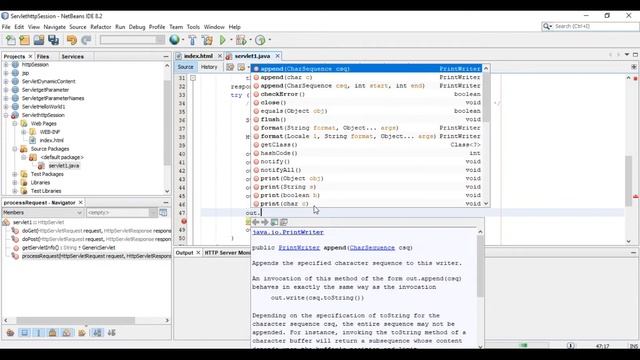
Task: Open the HTTP Server Monitor tab
Action: (227, 253)
